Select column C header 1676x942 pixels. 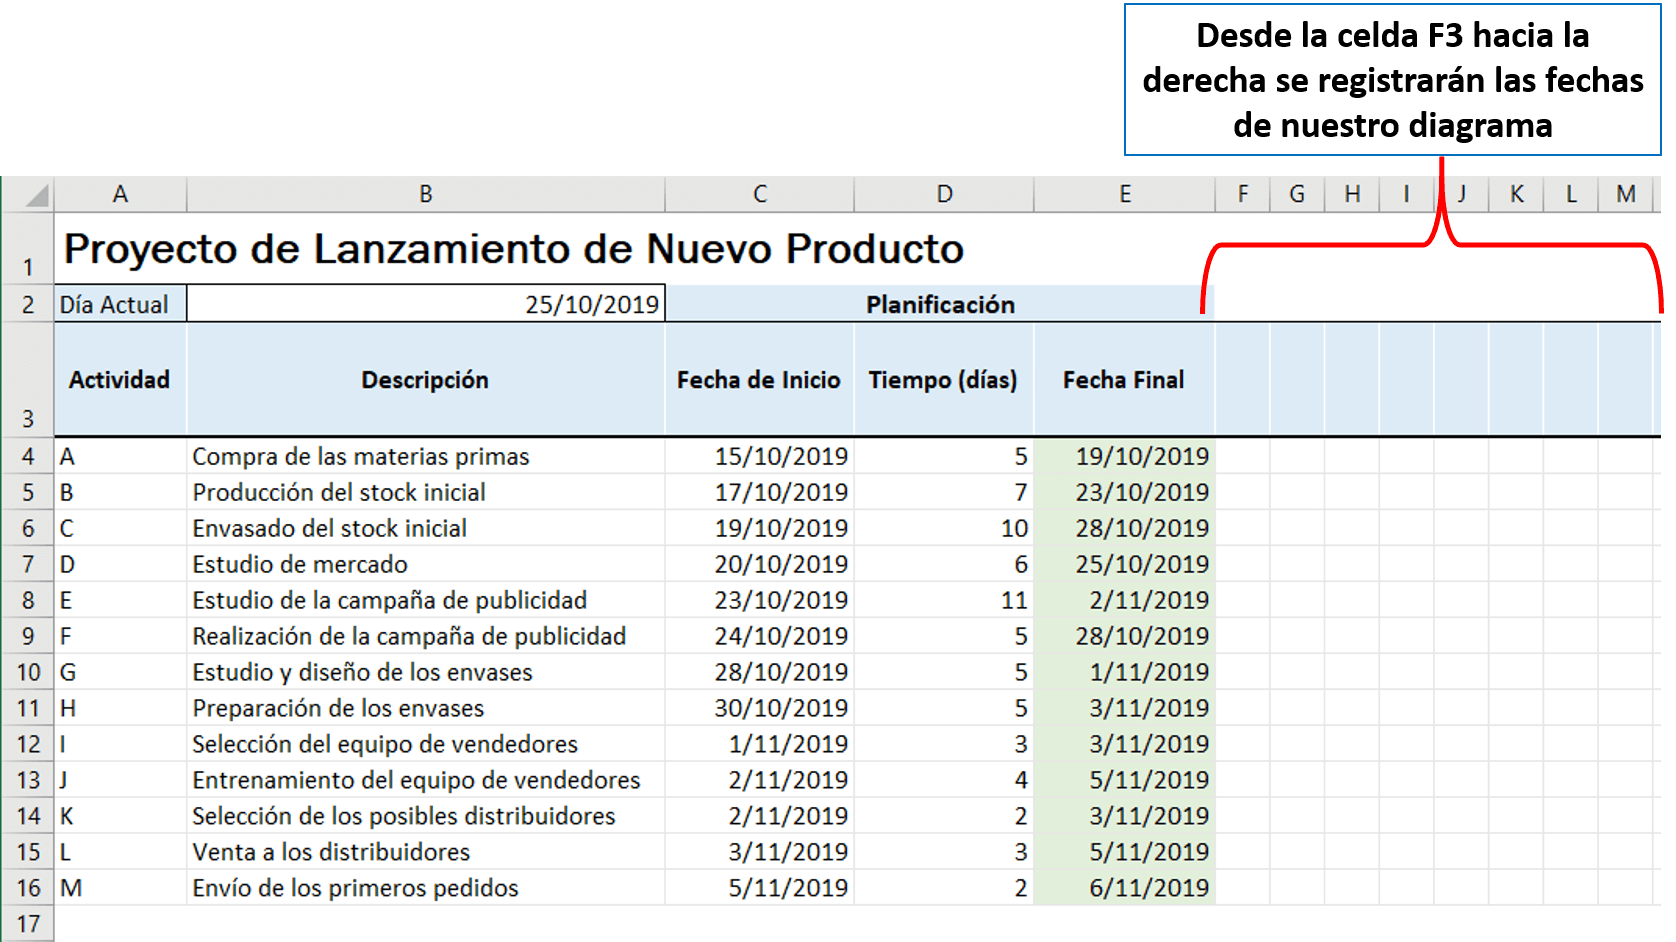[760, 194]
